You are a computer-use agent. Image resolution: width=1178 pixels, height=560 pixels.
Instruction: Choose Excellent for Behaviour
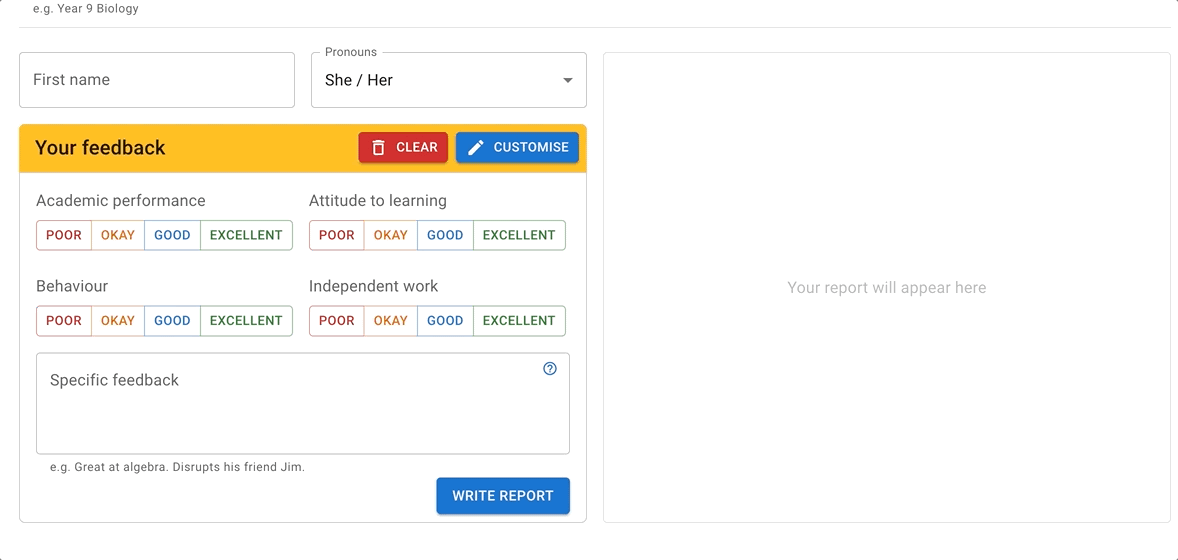pyautogui.click(x=246, y=321)
